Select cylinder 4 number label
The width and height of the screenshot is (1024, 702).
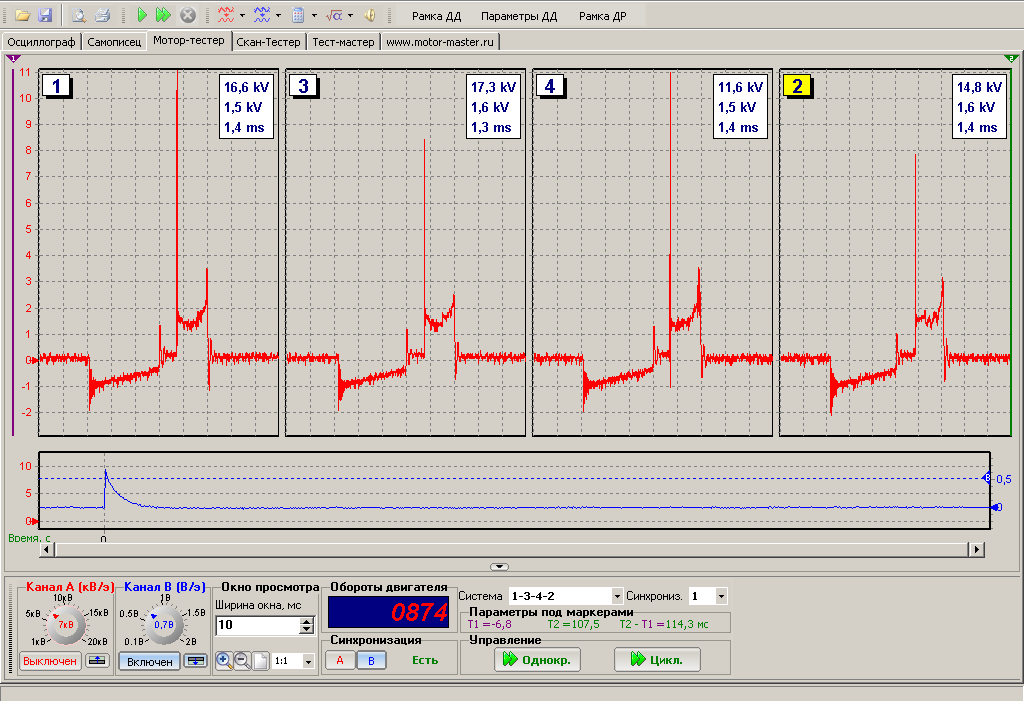pyautogui.click(x=550, y=86)
